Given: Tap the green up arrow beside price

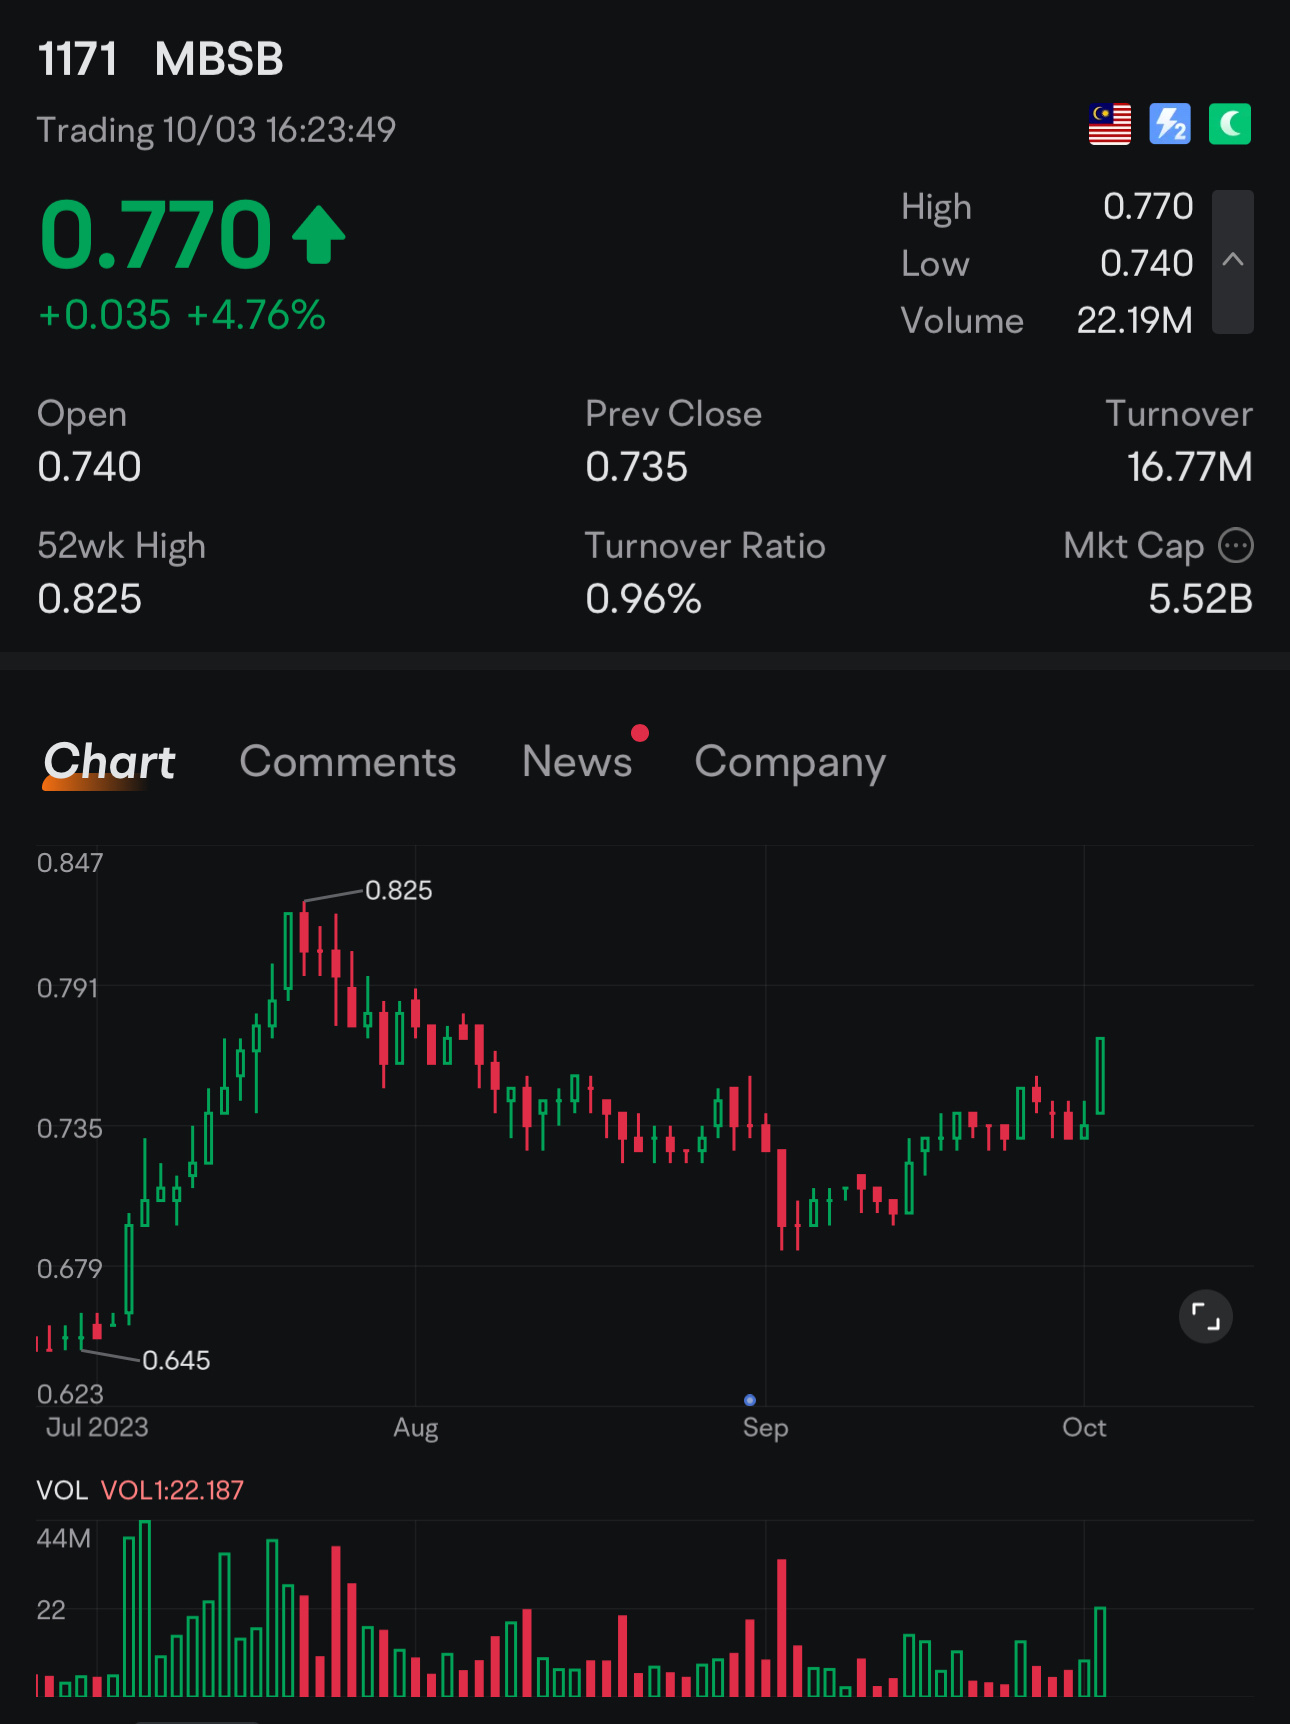Looking at the screenshot, I should pyautogui.click(x=319, y=235).
